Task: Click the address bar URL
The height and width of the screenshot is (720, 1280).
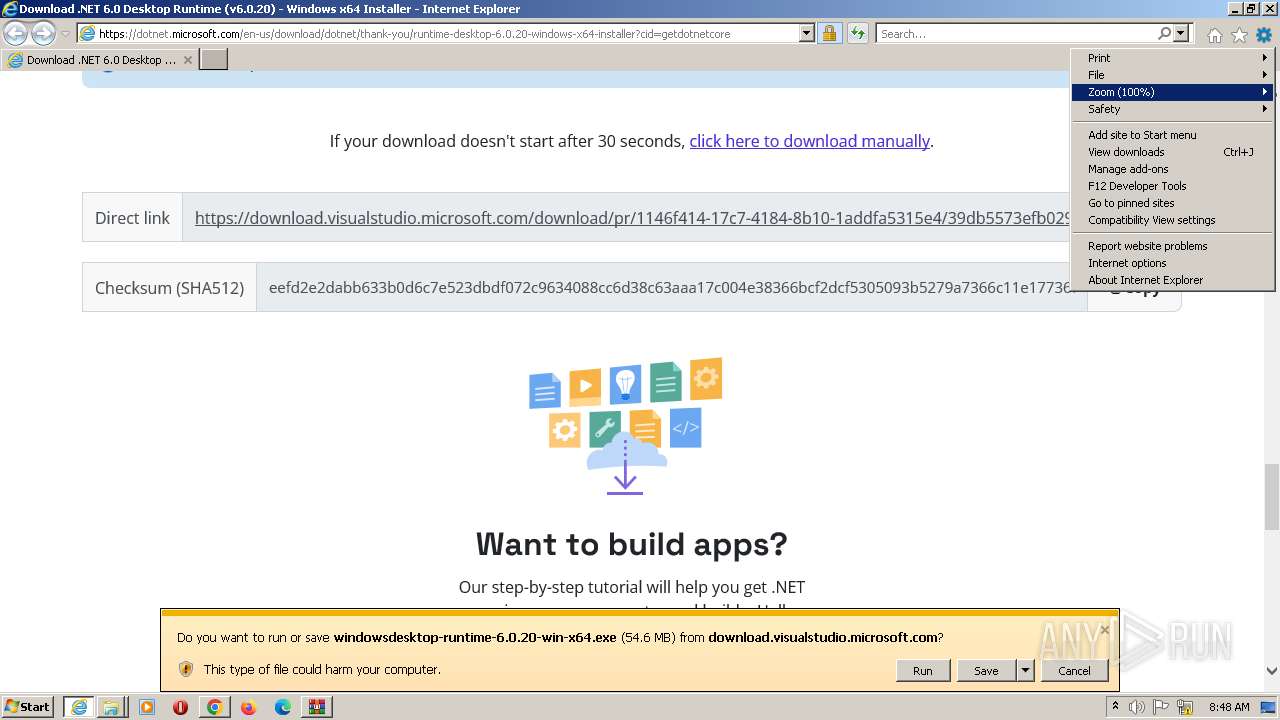Action: (414, 33)
